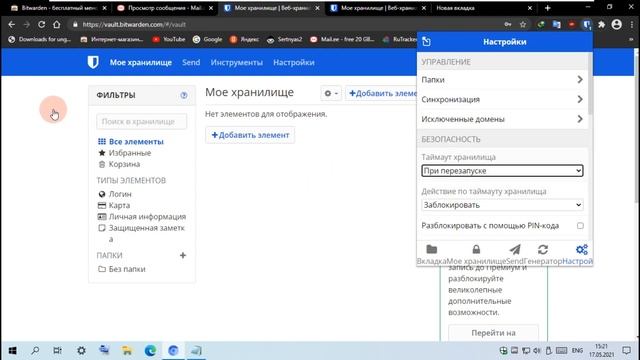This screenshot has width=640, height=360.
Task: Open a new browser tab
Action: [547, 8]
